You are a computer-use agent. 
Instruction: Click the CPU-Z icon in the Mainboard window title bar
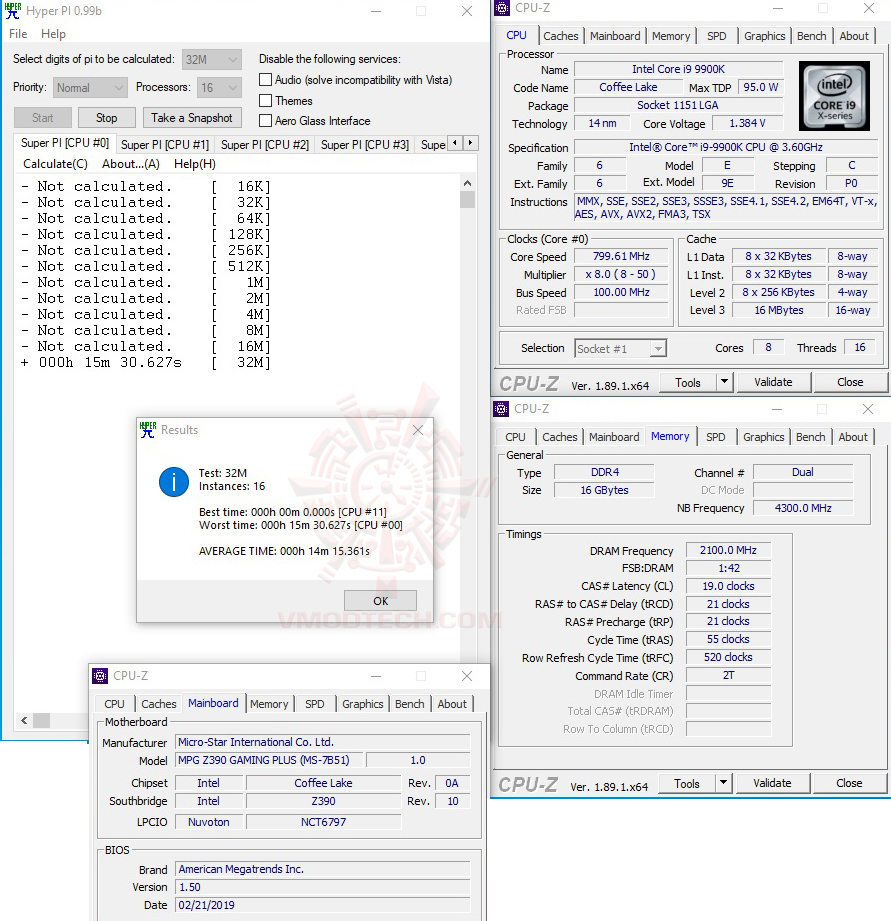coord(100,676)
